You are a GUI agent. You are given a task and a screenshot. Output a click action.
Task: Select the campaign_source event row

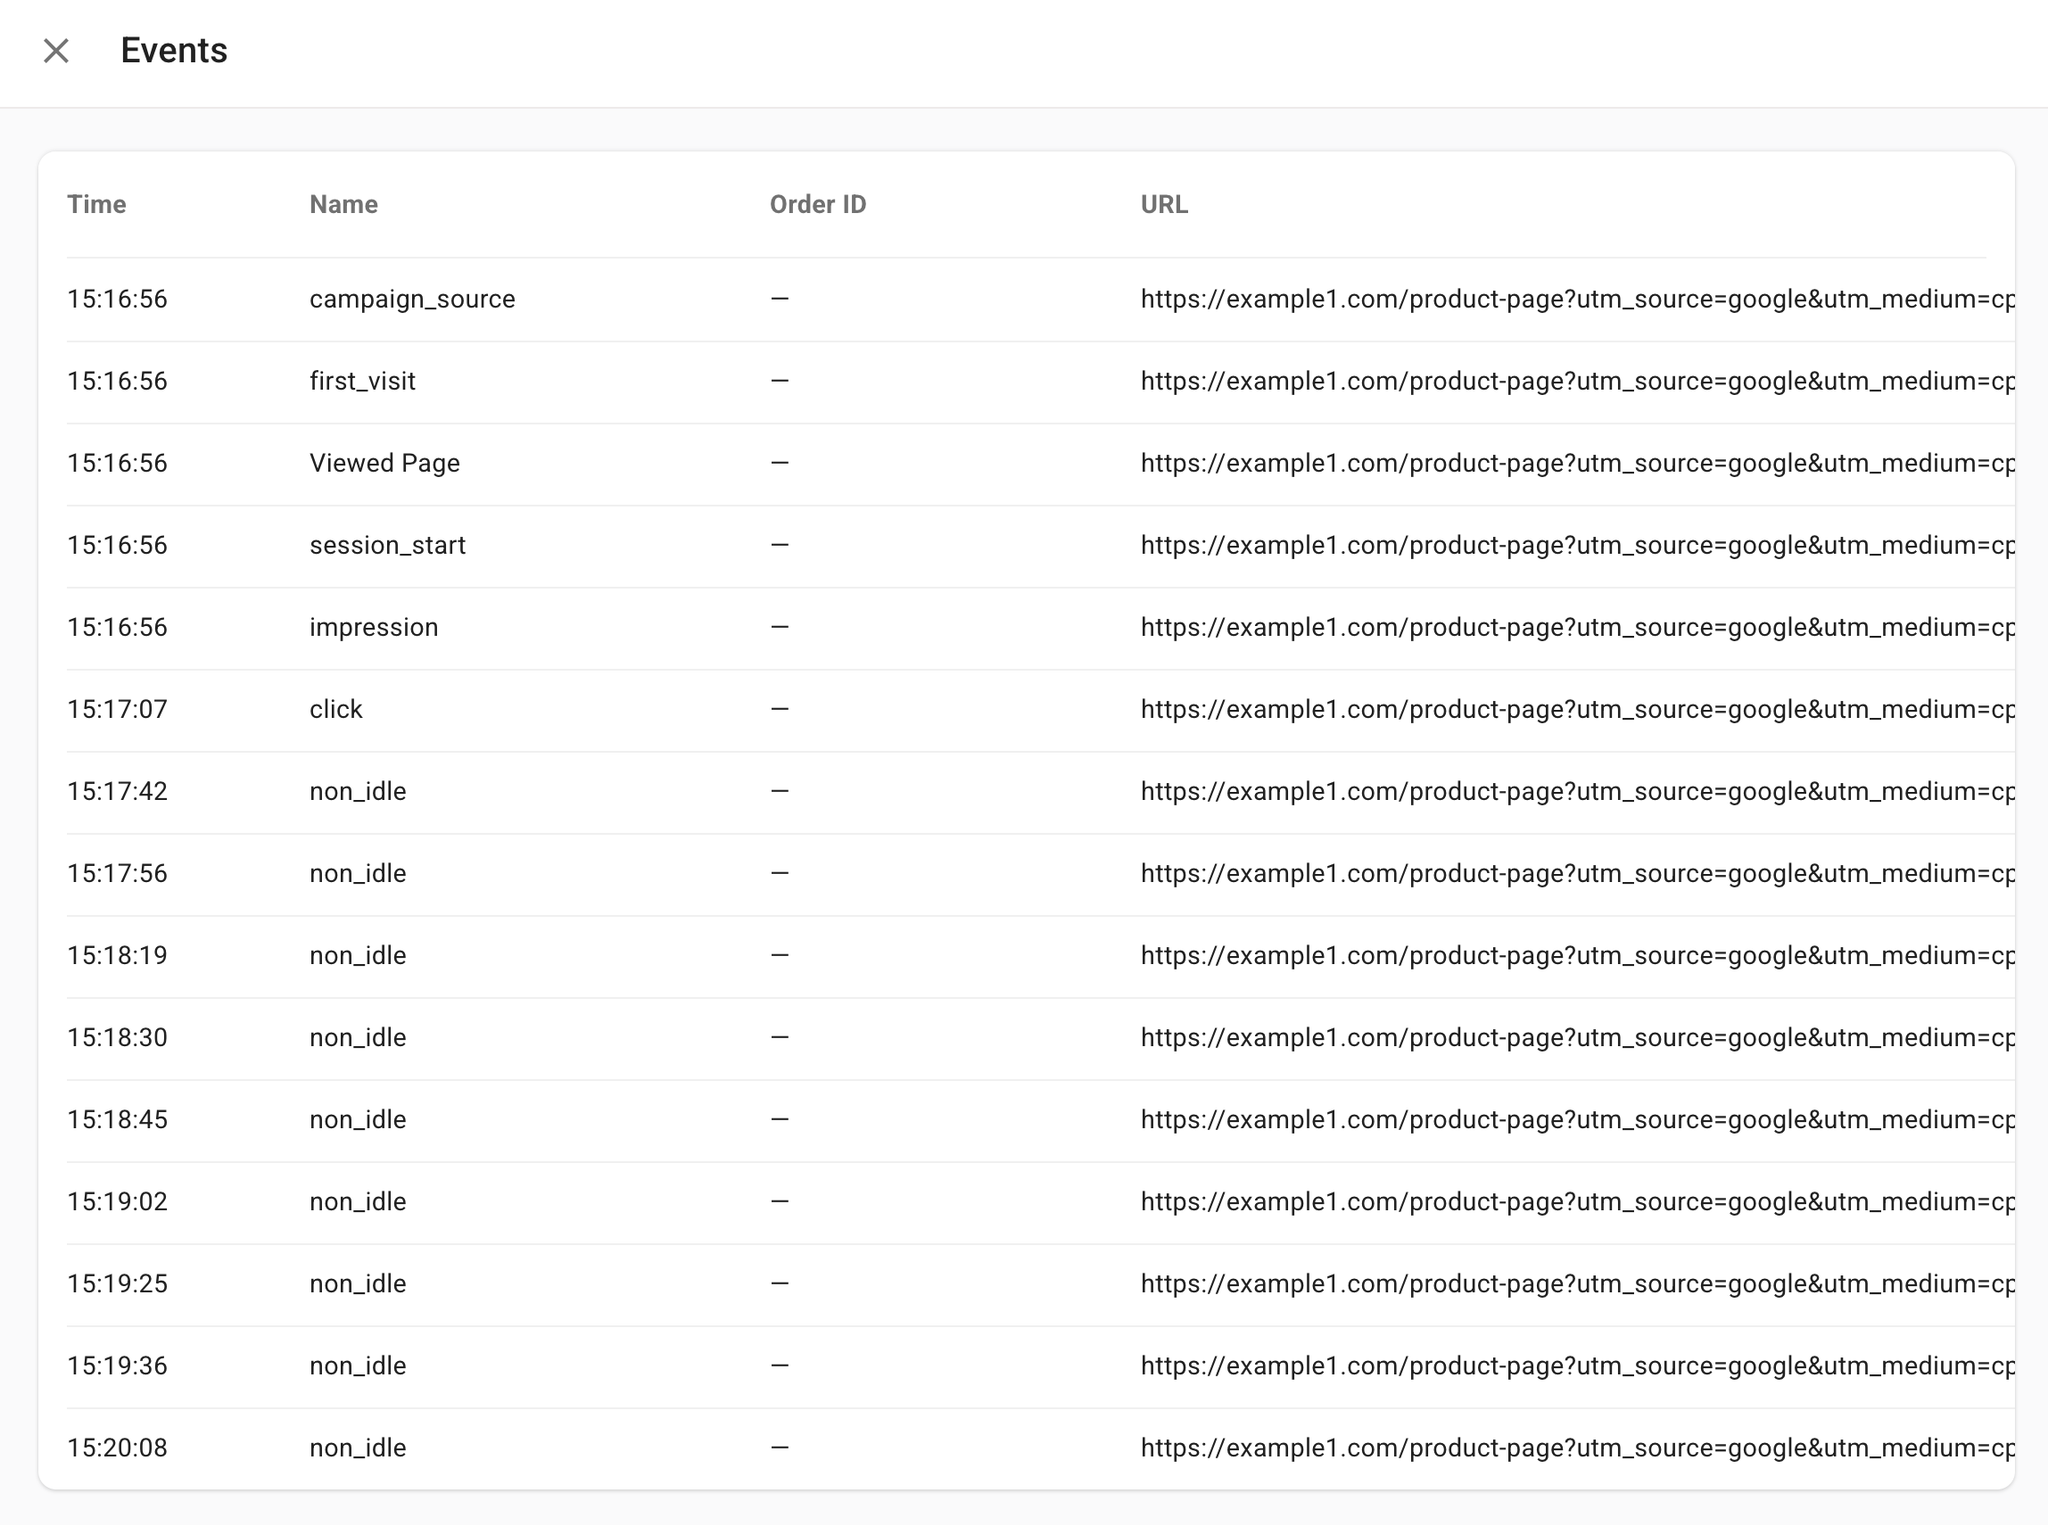[411, 299]
